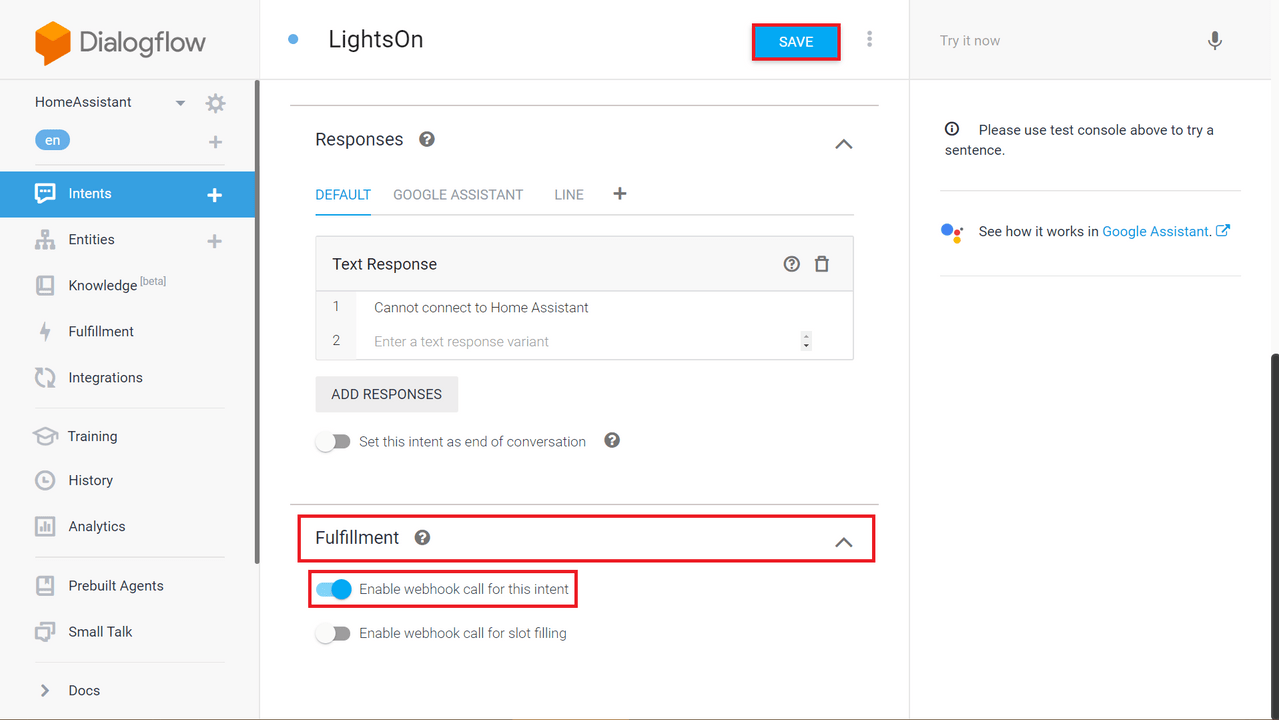Open agent settings gear icon
The image size is (1279, 720).
point(215,103)
